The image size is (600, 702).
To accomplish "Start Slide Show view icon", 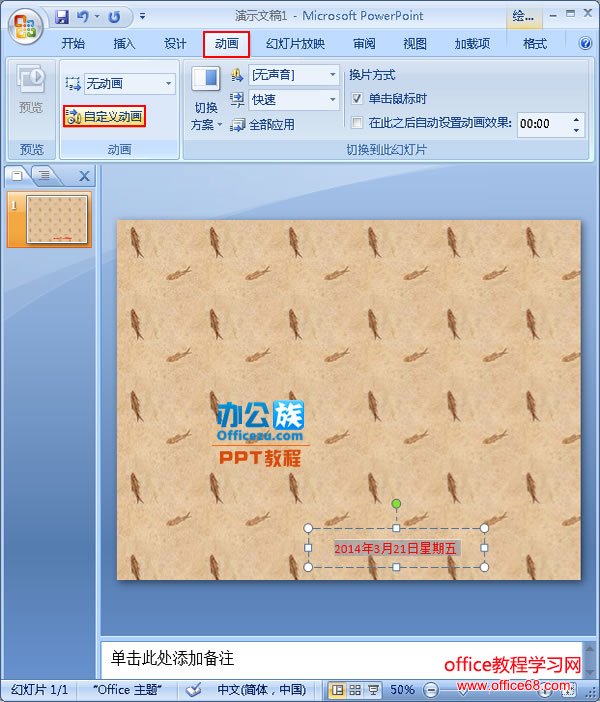I will point(373,690).
